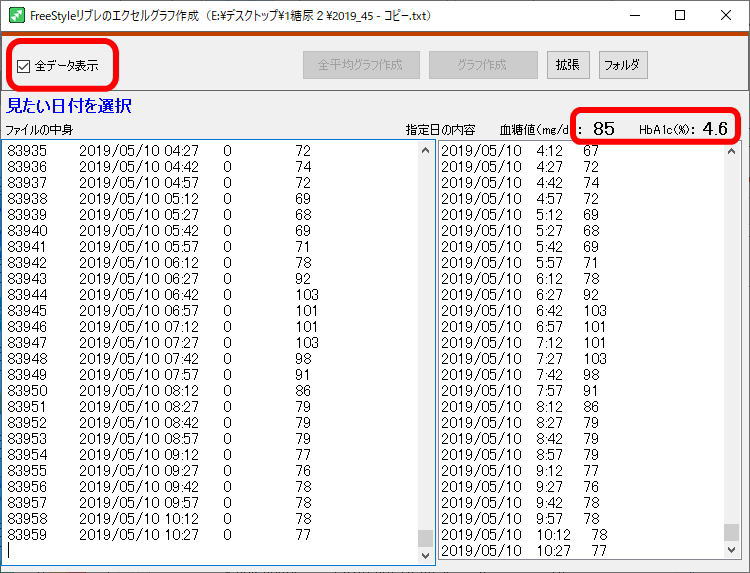Click the scroll thumb of left file list
The image size is (750, 573).
coord(425,538)
